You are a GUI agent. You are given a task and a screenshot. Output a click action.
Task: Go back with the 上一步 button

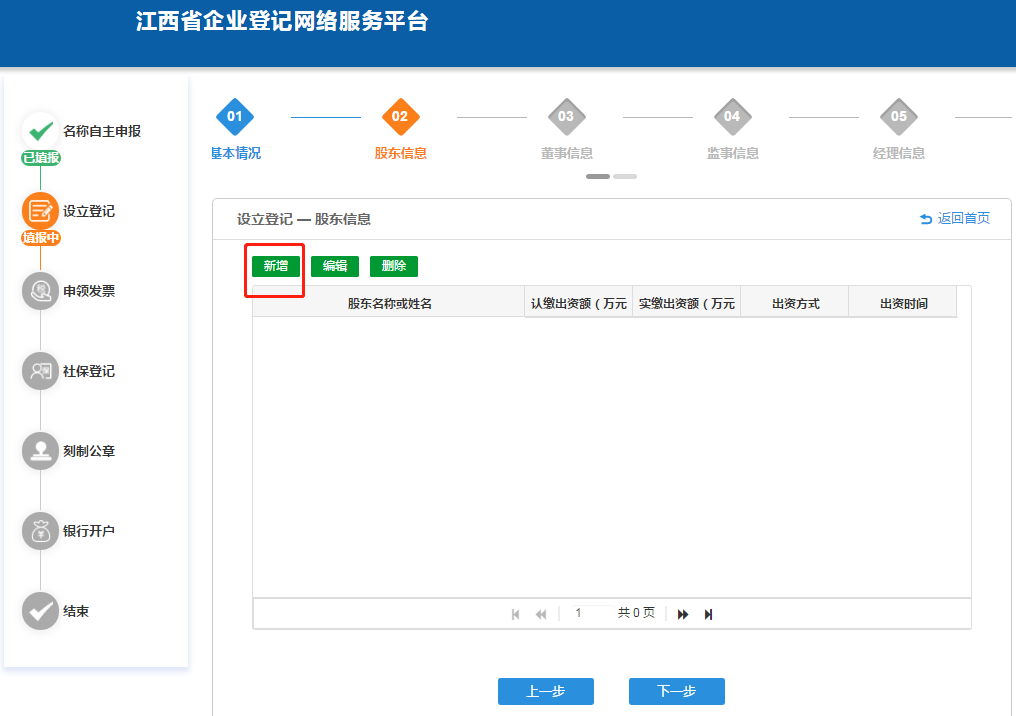point(545,691)
